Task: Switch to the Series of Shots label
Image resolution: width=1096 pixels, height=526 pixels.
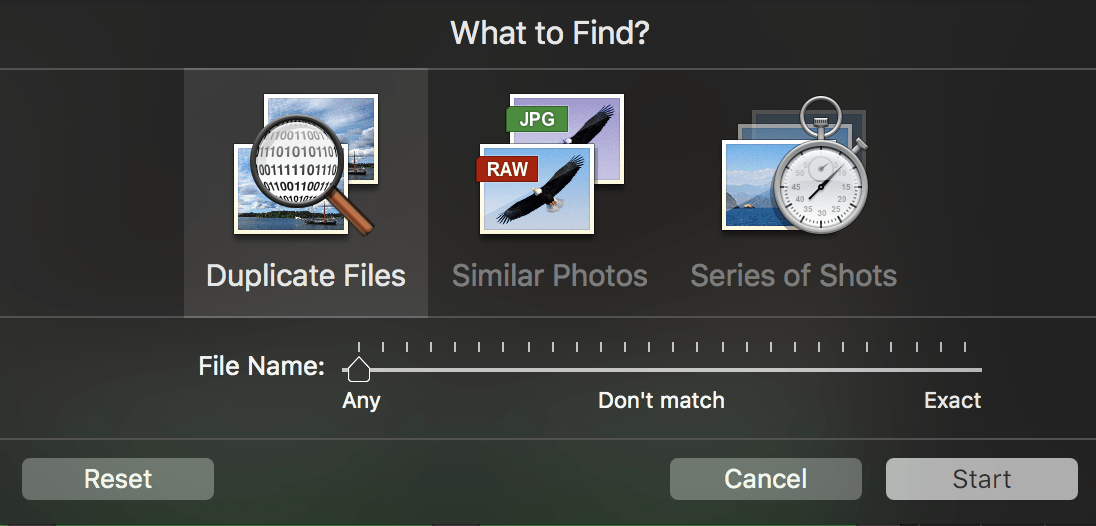Action: tap(794, 276)
